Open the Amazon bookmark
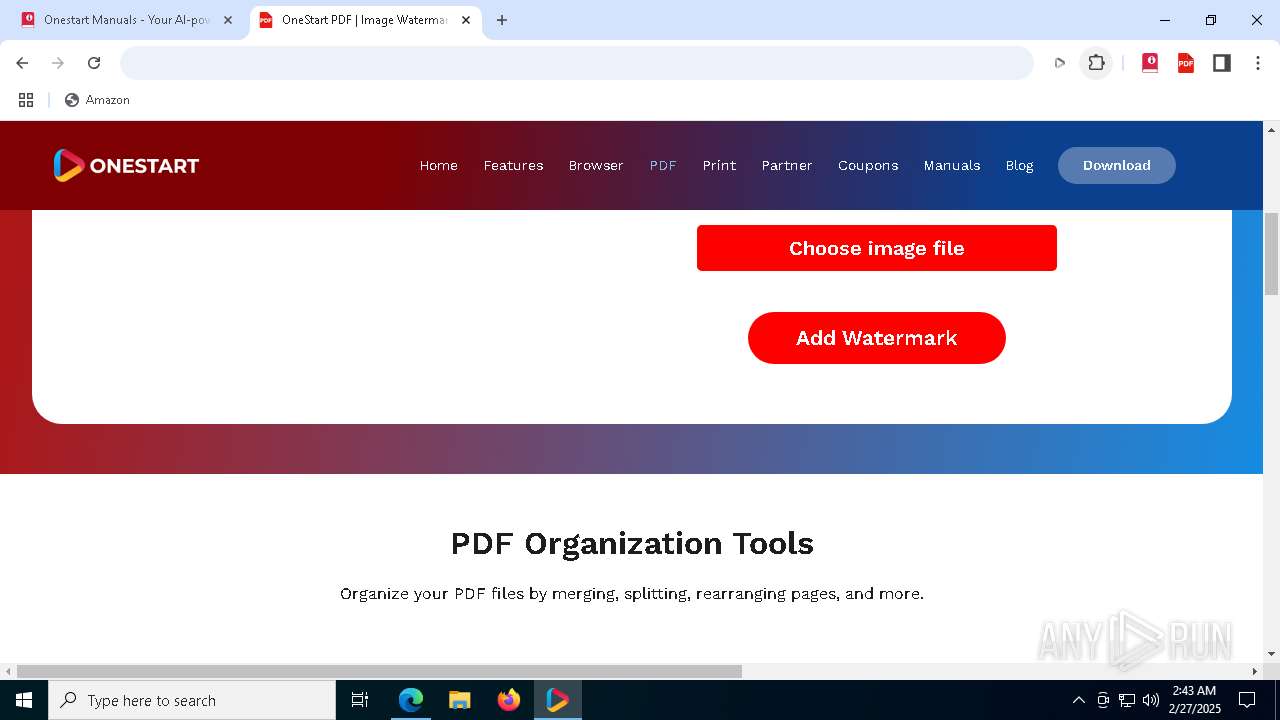The height and width of the screenshot is (720, 1280). (98, 100)
